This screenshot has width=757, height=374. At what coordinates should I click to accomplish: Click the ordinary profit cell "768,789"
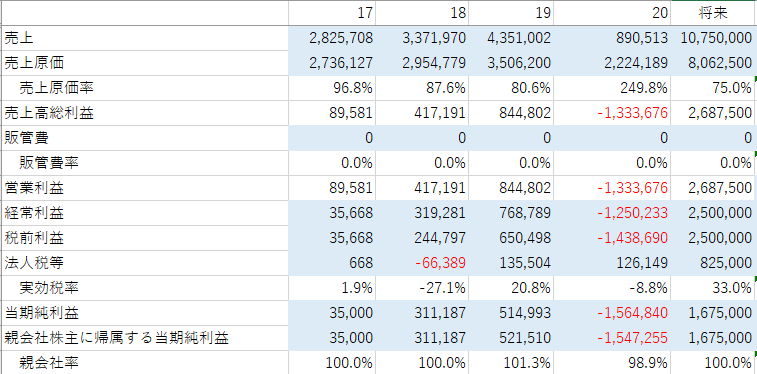510,213
